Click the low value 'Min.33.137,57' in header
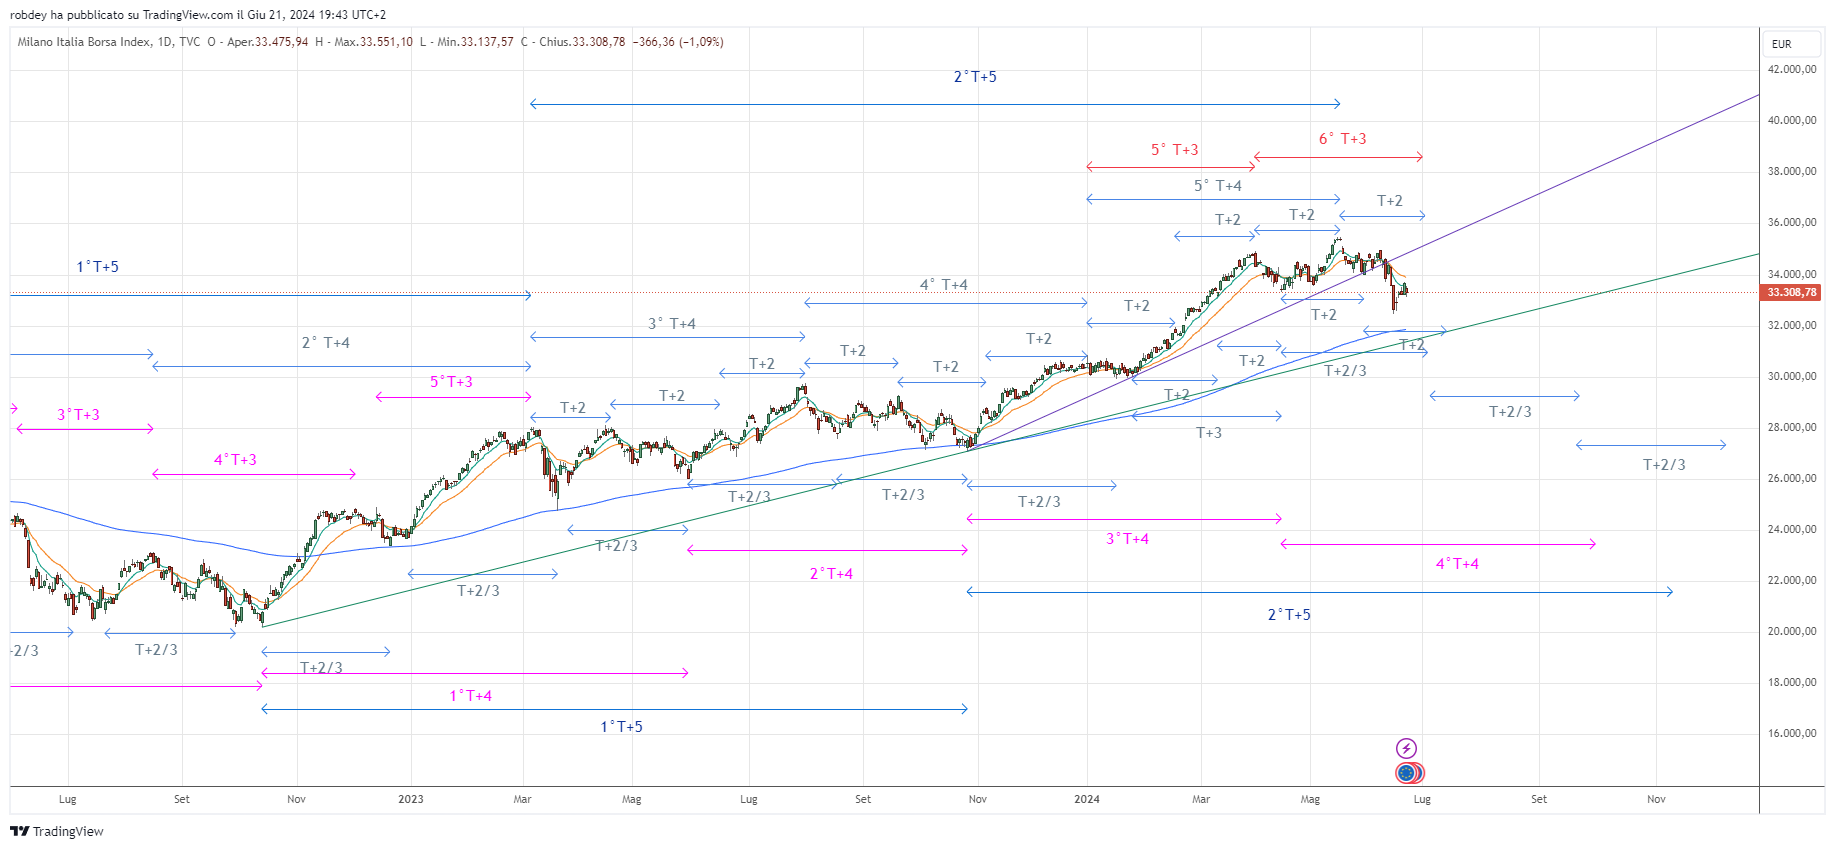The width and height of the screenshot is (1835, 849). point(475,42)
